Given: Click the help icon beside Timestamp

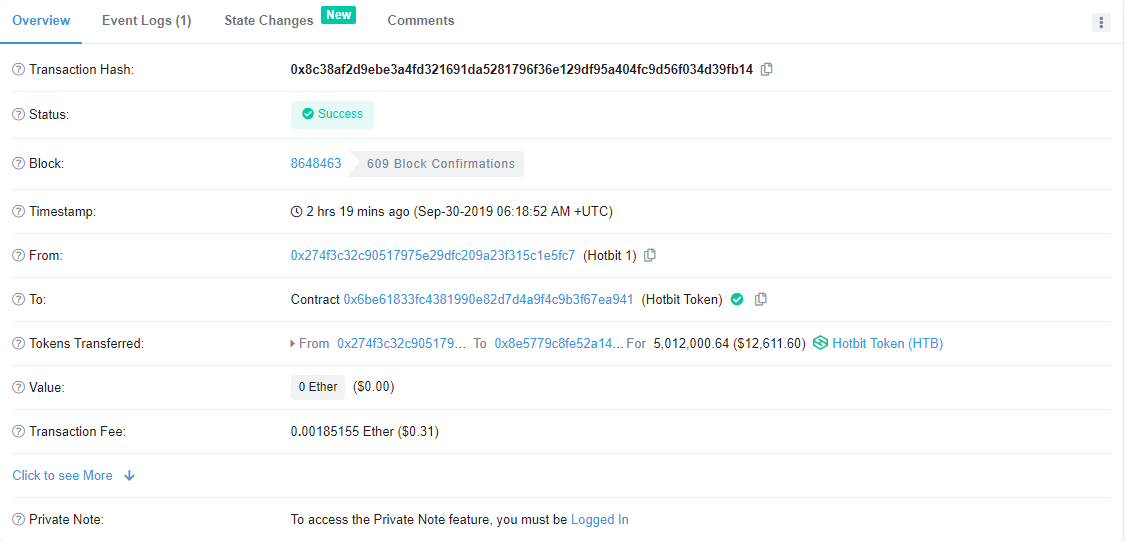Looking at the screenshot, I should click(x=18, y=212).
